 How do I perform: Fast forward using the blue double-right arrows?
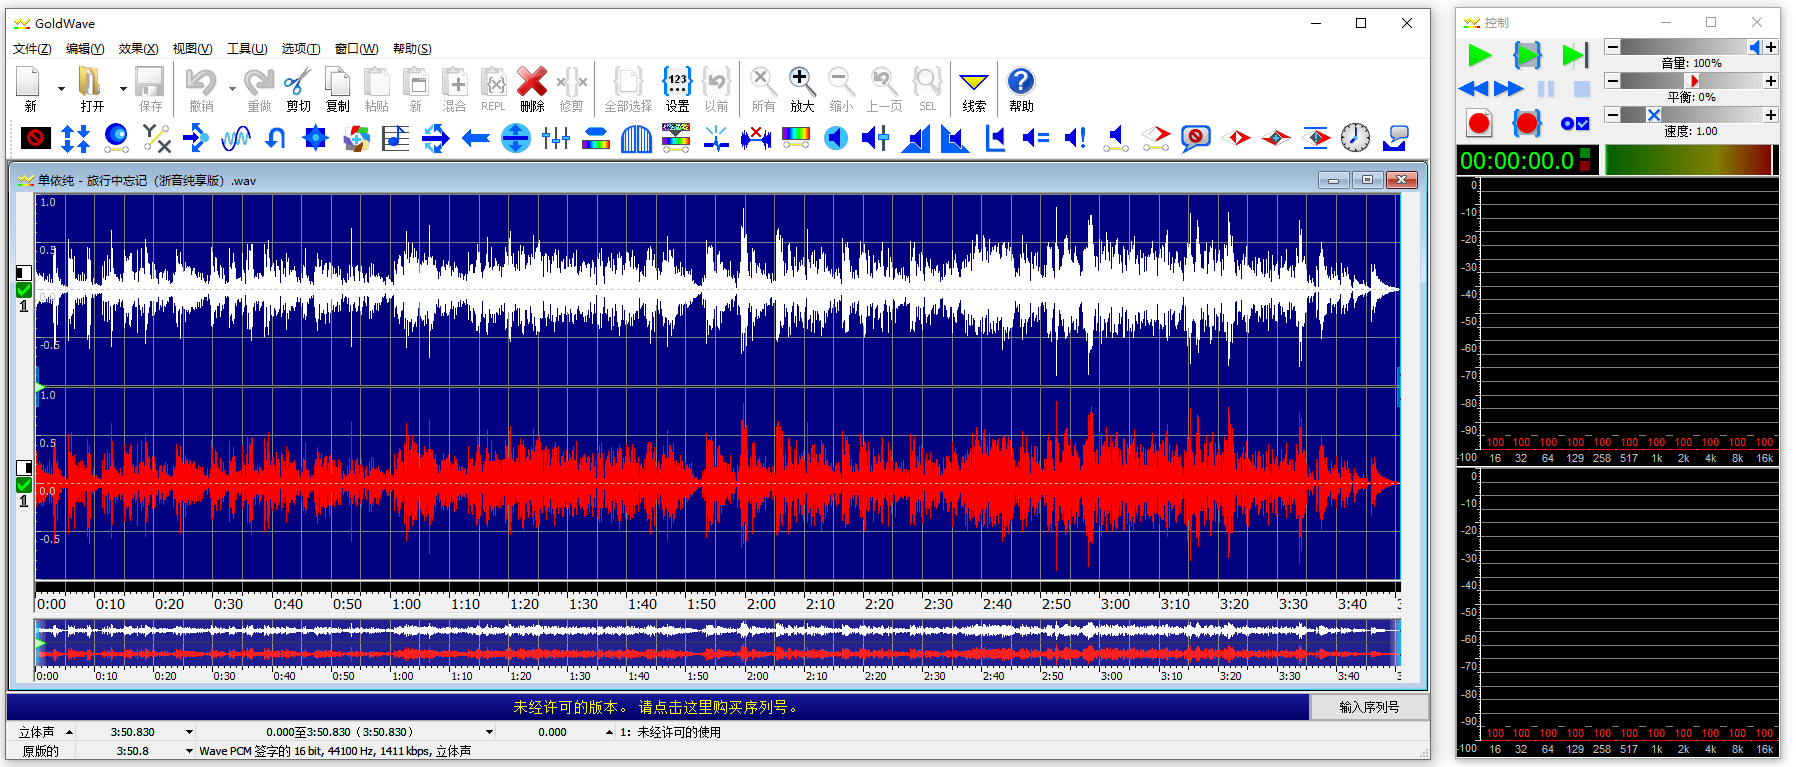point(1509,89)
